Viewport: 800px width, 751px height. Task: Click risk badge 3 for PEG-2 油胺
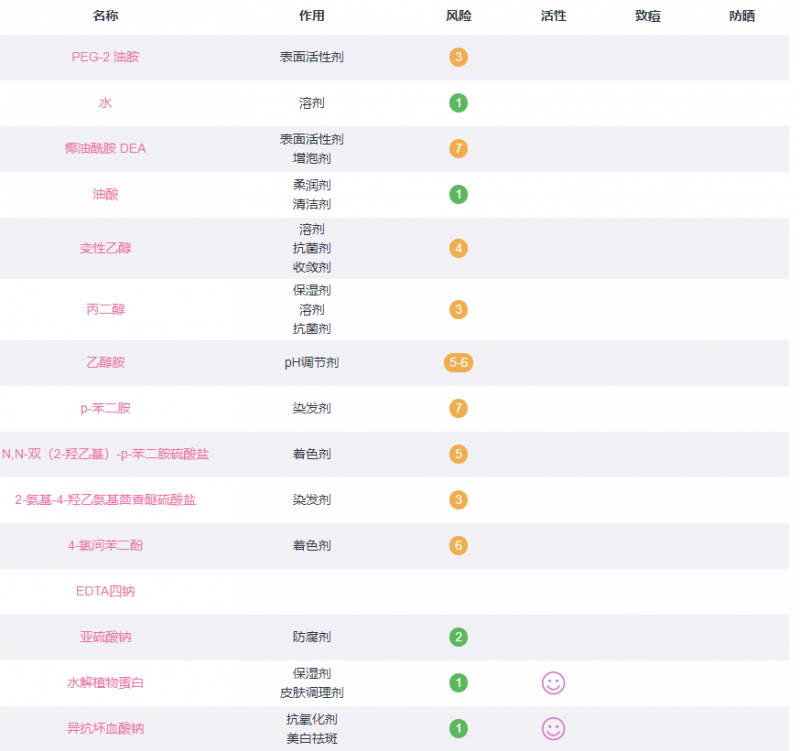(x=458, y=57)
